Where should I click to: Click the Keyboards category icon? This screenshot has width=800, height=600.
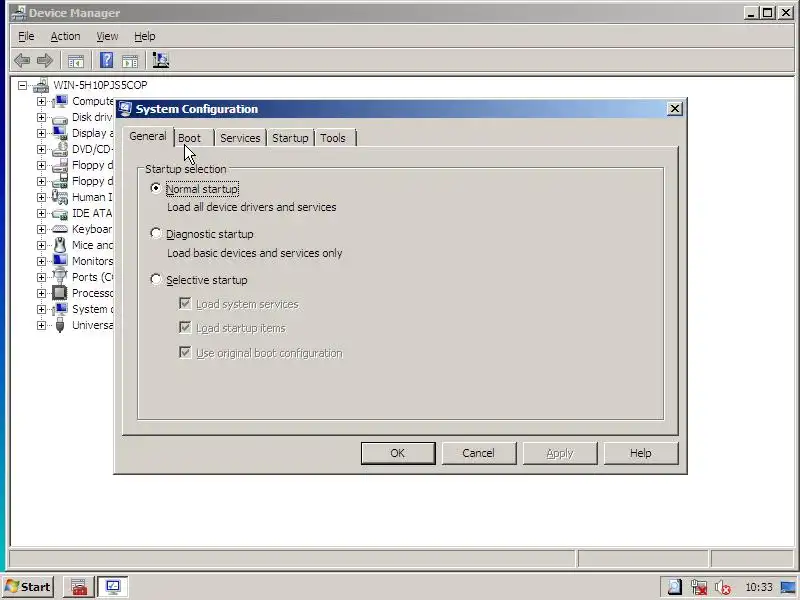click(x=60, y=229)
